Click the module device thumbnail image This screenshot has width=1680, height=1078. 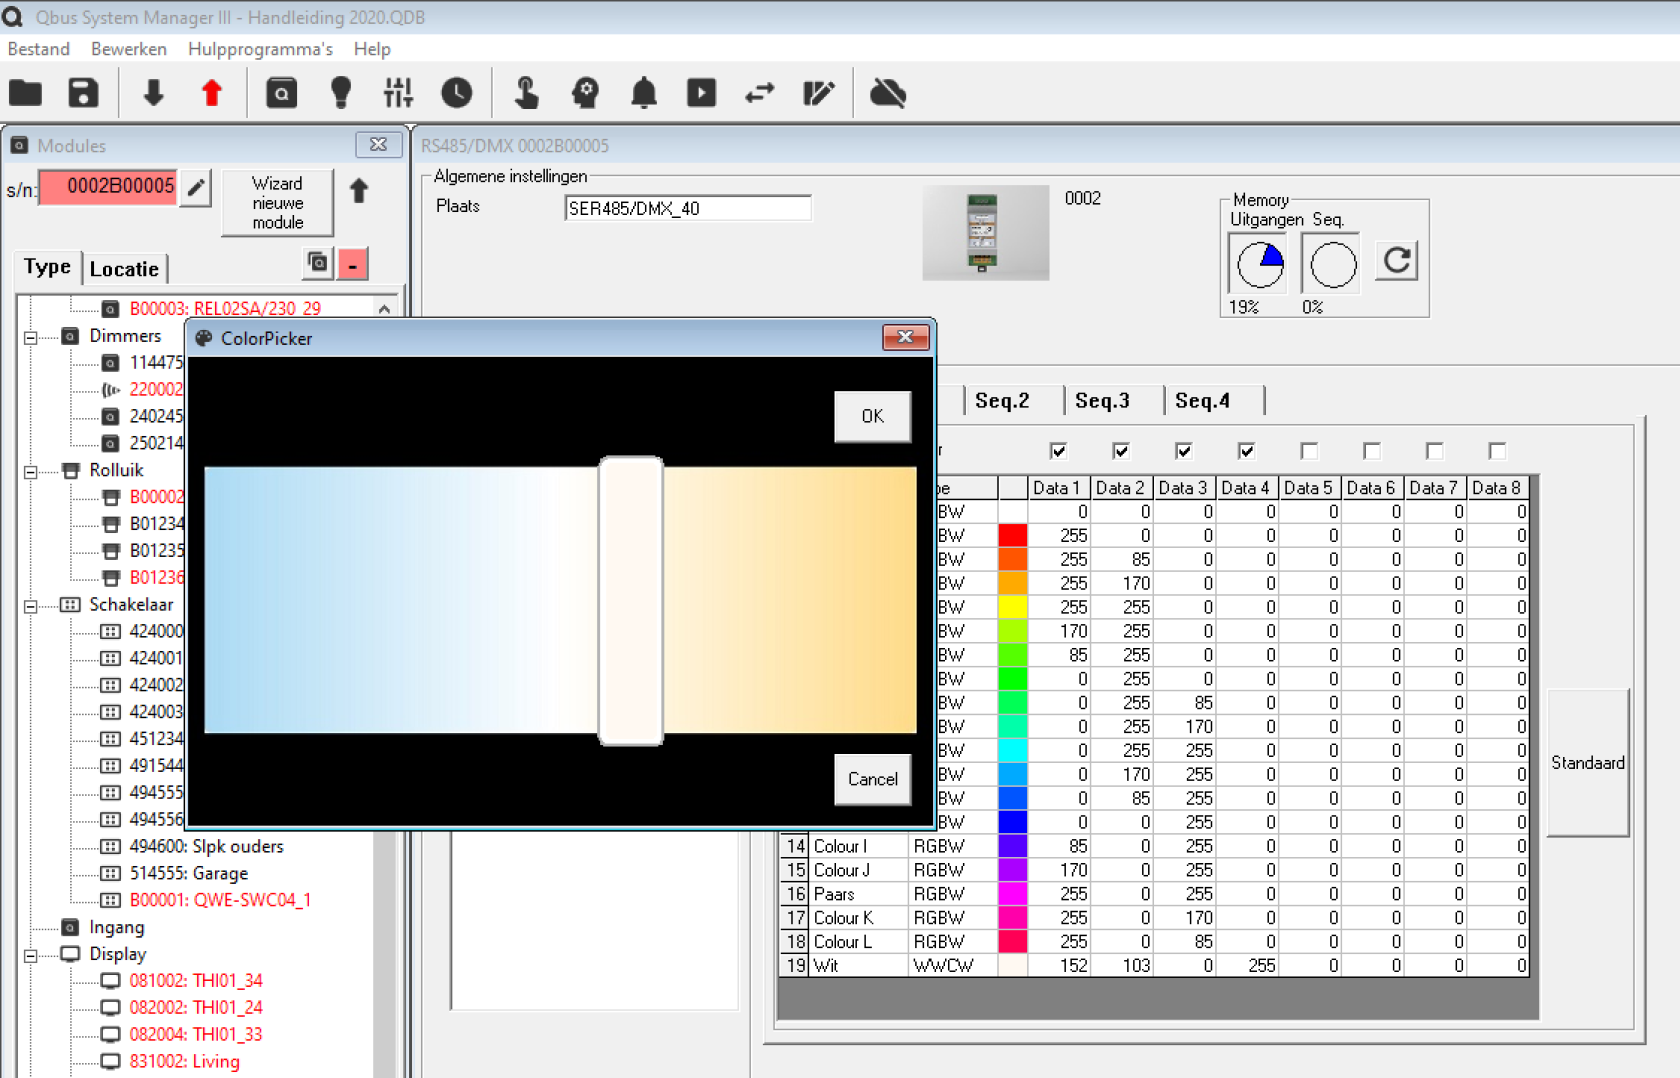pos(985,232)
